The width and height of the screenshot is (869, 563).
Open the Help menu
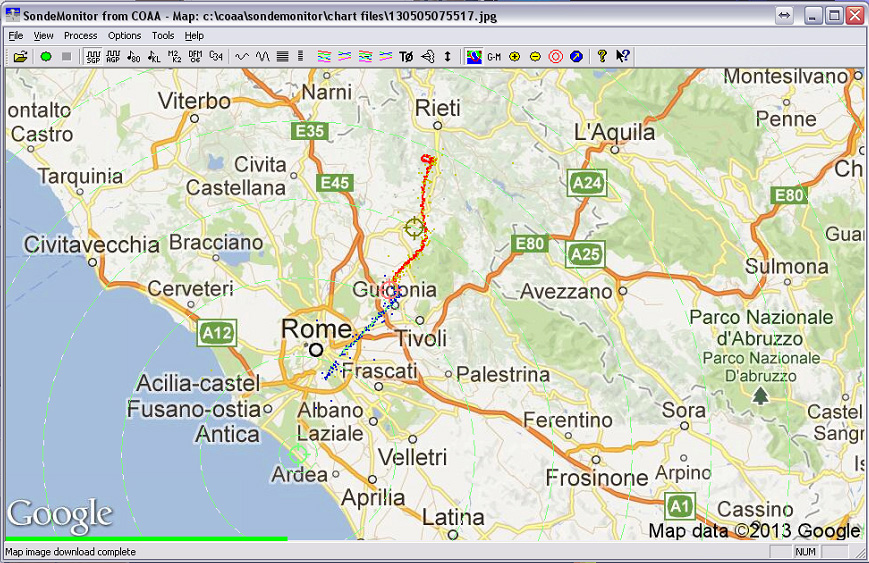coord(194,35)
